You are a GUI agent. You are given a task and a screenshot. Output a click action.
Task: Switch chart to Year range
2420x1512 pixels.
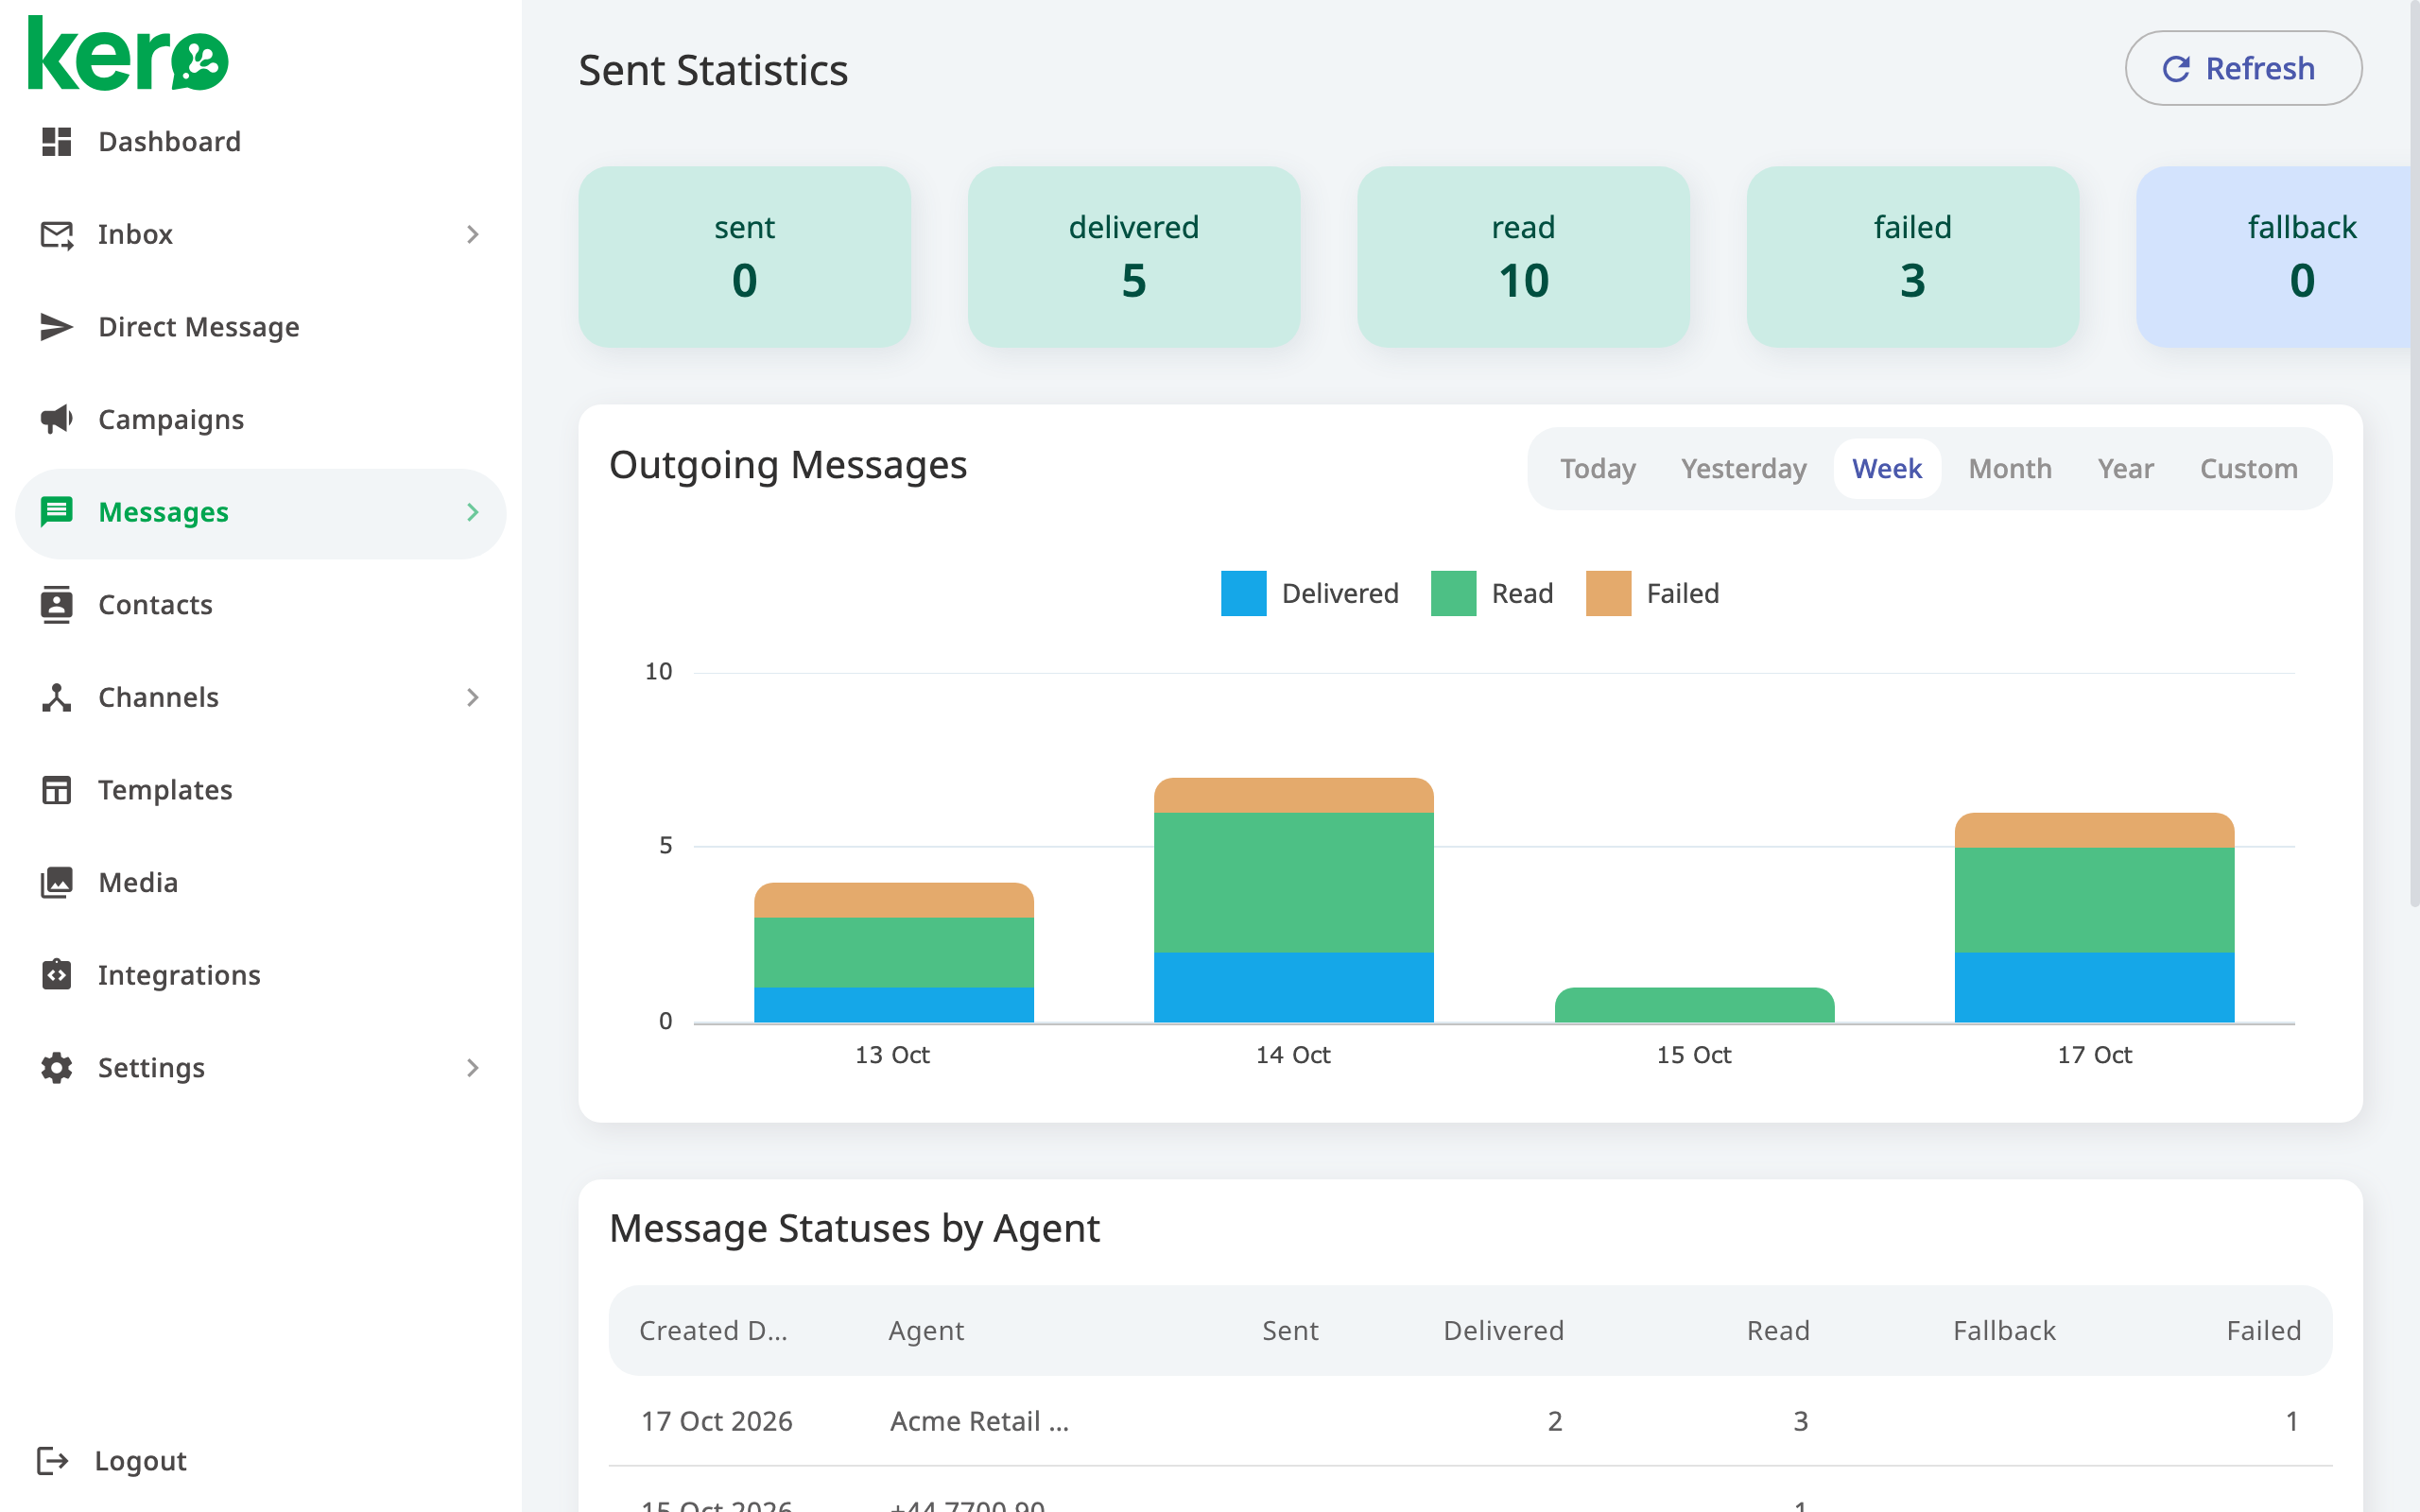[x=2126, y=469]
